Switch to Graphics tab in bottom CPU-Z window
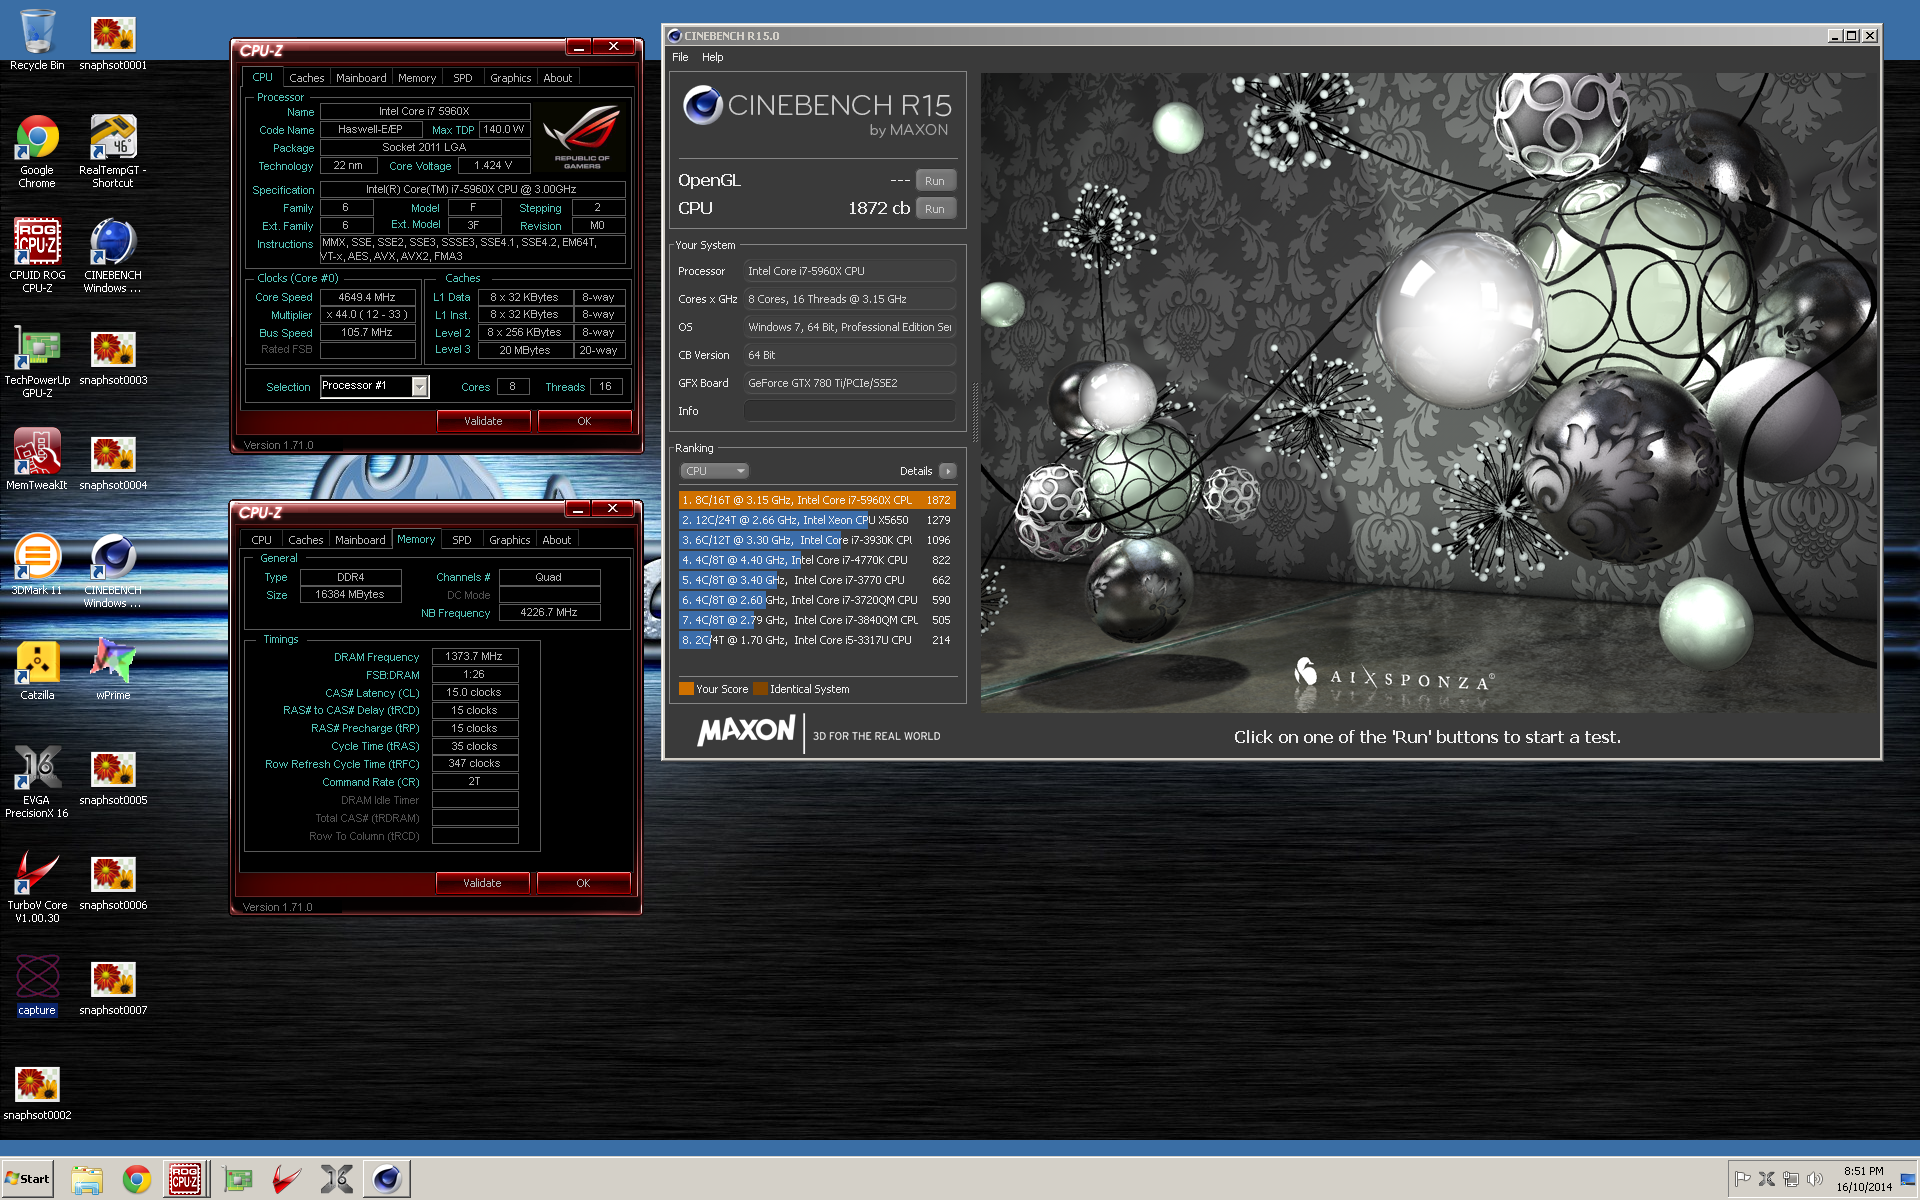This screenshot has width=1920, height=1200. pyautogui.click(x=510, y=540)
